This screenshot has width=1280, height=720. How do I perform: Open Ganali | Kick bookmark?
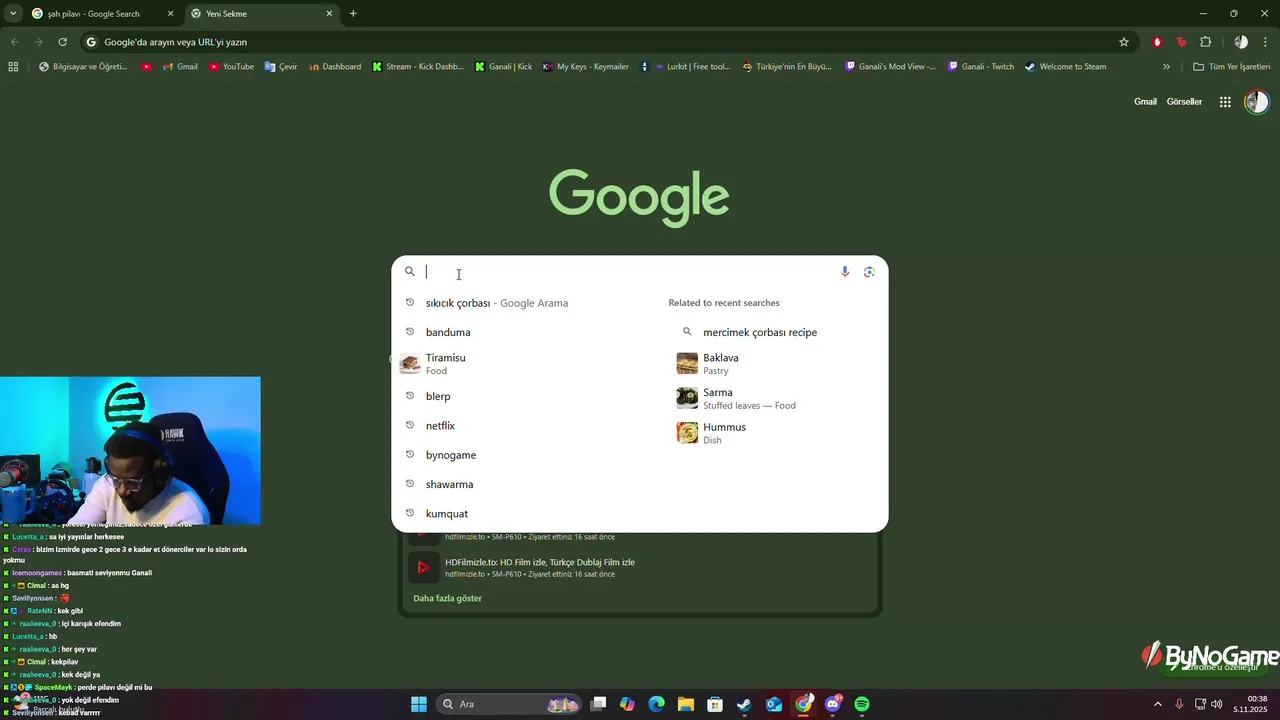(x=503, y=67)
